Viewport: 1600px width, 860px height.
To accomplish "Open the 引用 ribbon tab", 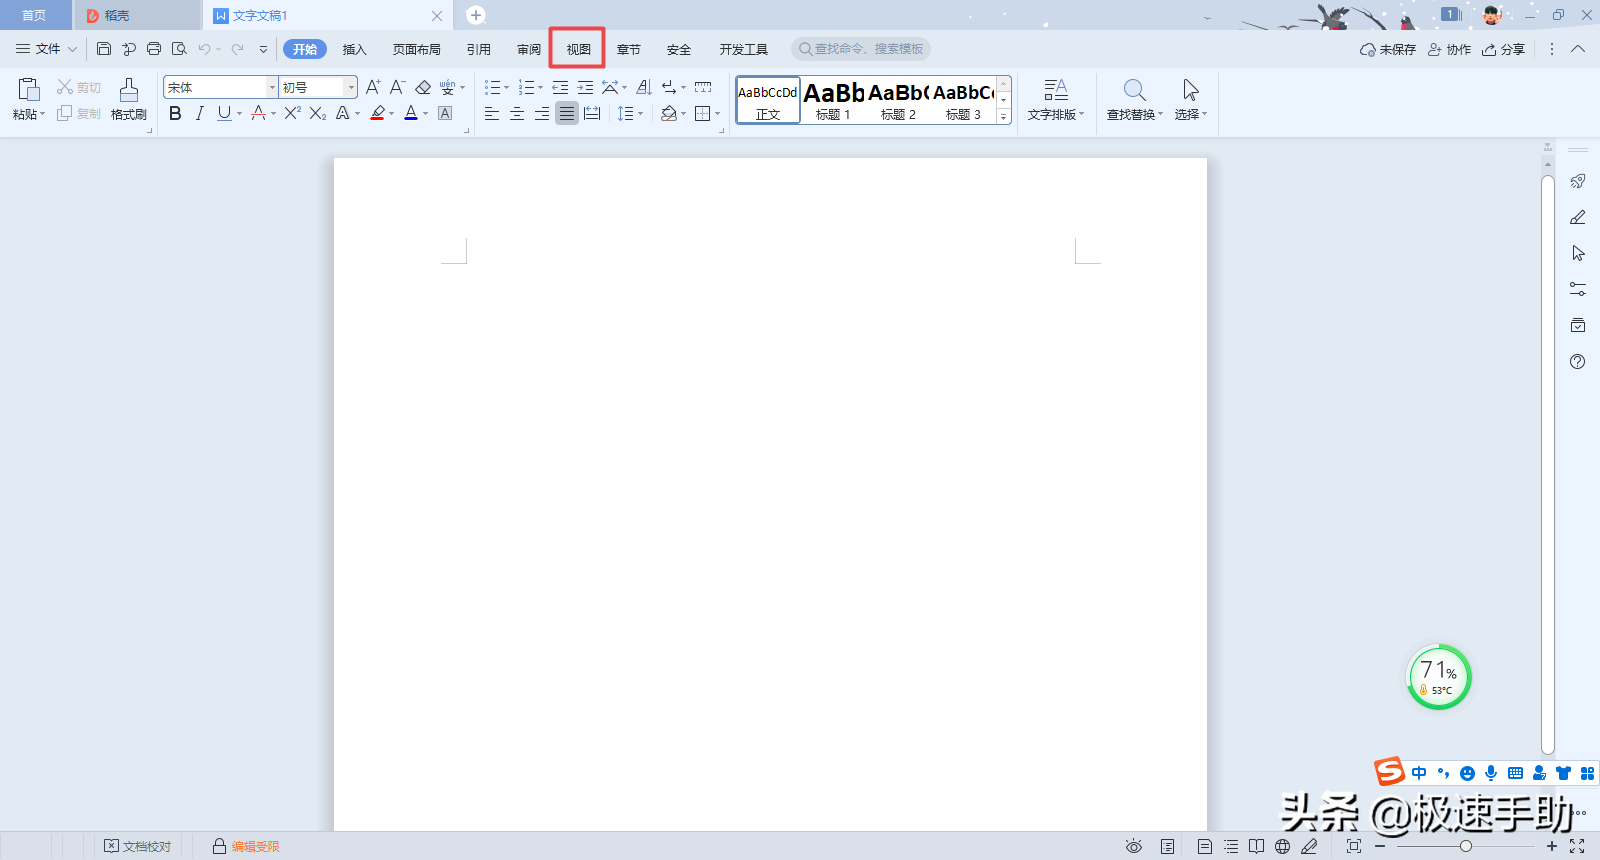I will (x=479, y=49).
